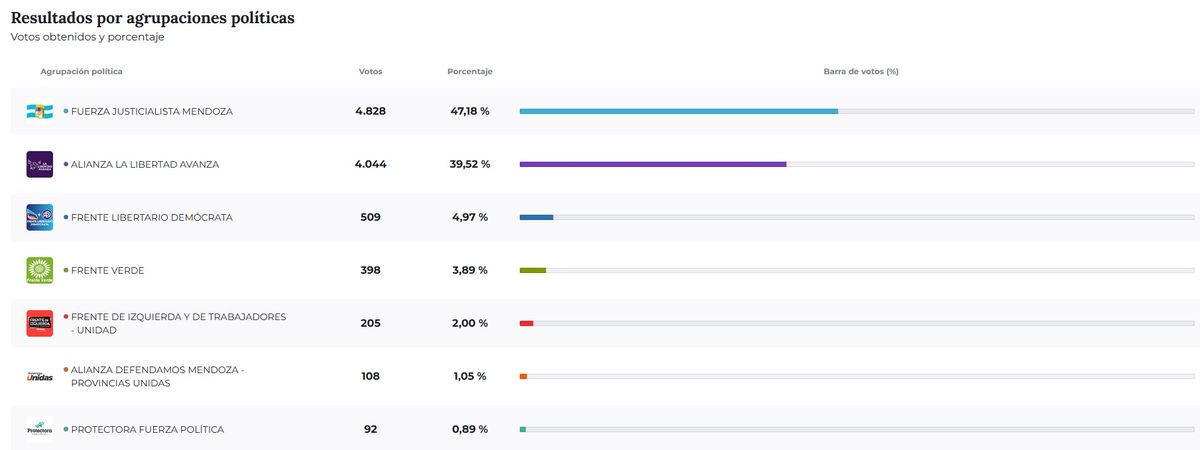Viewport: 1200px width, 450px height.
Task: Click the Frente de Izquierda red logo
Action: (x=39, y=323)
